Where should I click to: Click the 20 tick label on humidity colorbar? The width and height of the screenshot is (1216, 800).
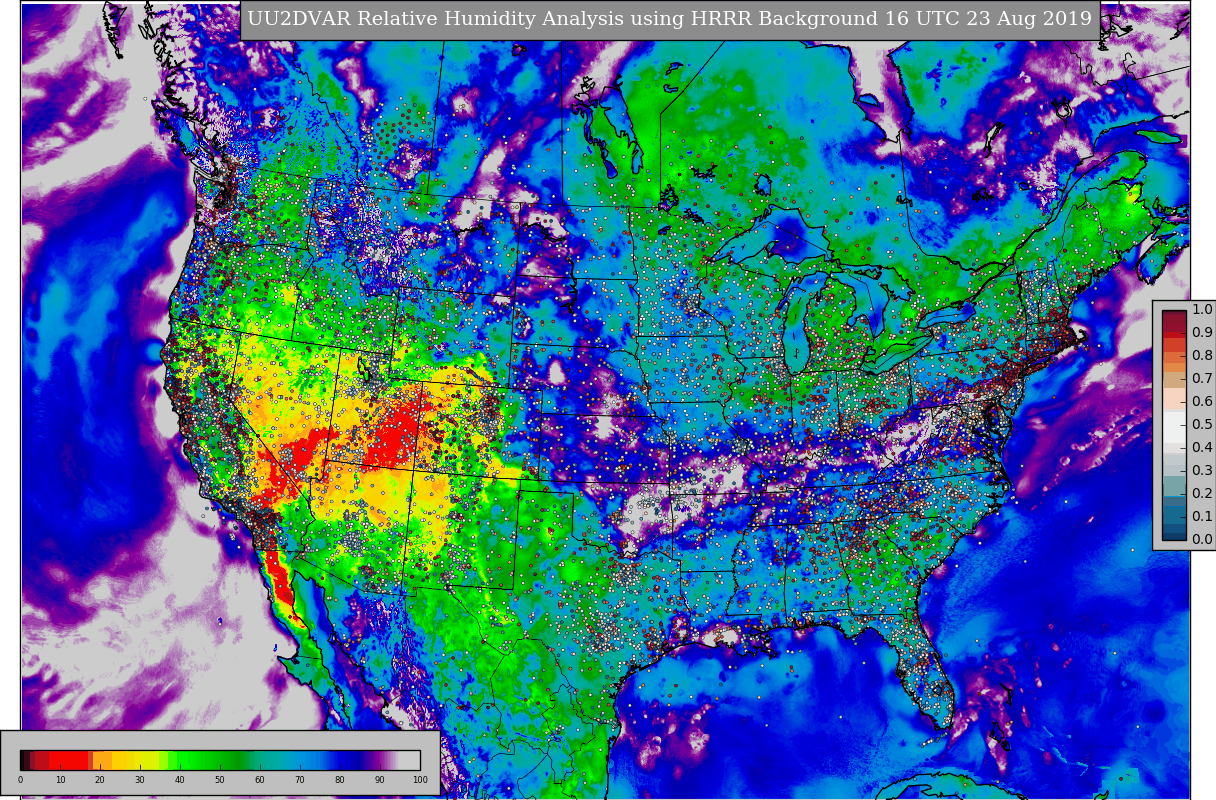(x=100, y=780)
